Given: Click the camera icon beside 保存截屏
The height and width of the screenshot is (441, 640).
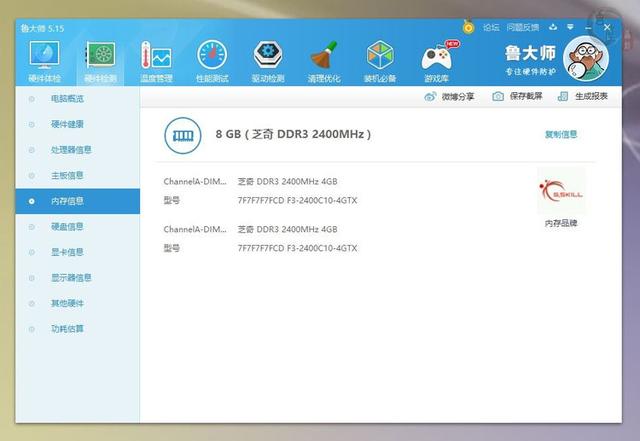Looking at the screenshot, I should [x=498, y=96].
